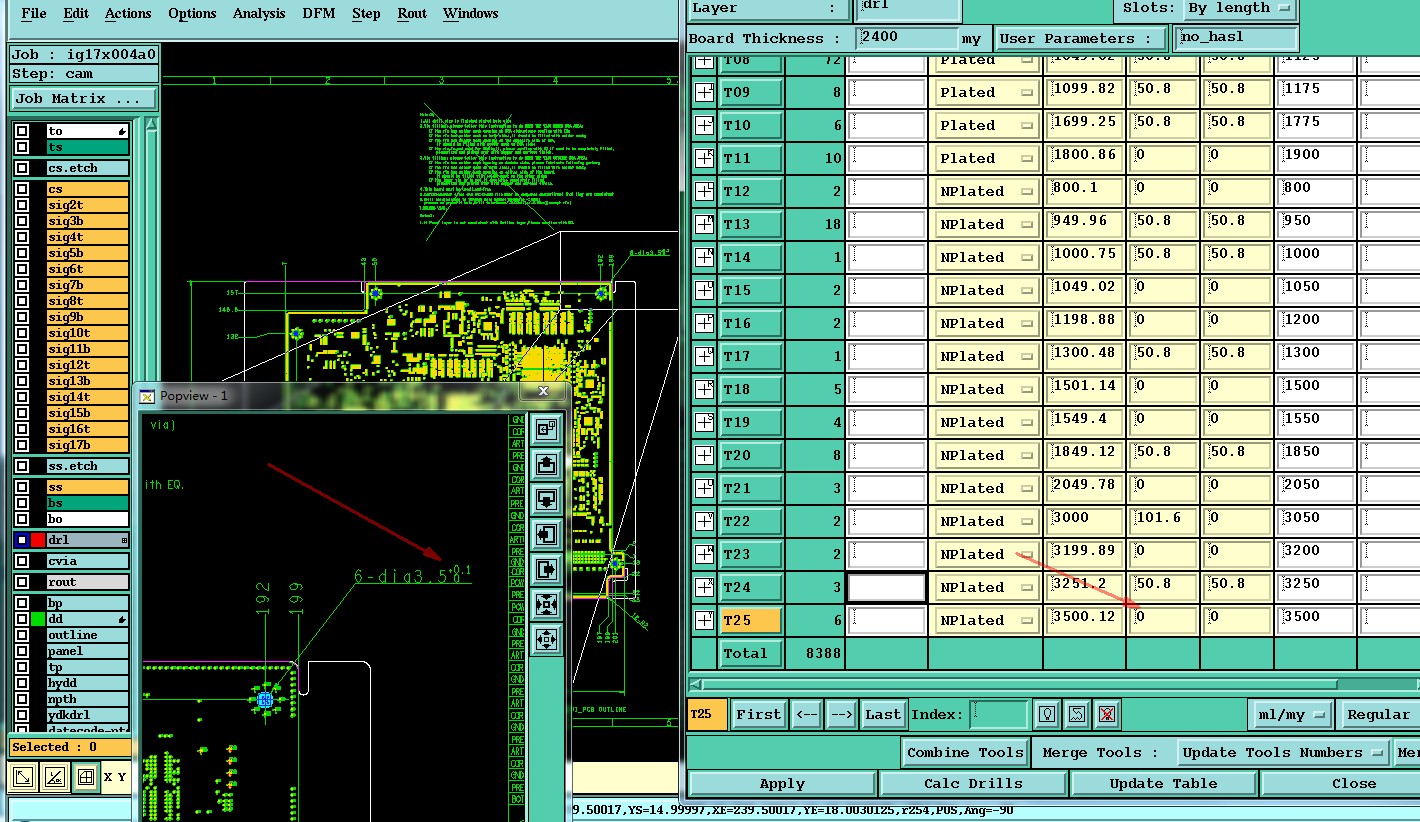Toggle the checkbox for layer sig2t
The height and width of the screenshot is (822, 1420).
[22, 205]
